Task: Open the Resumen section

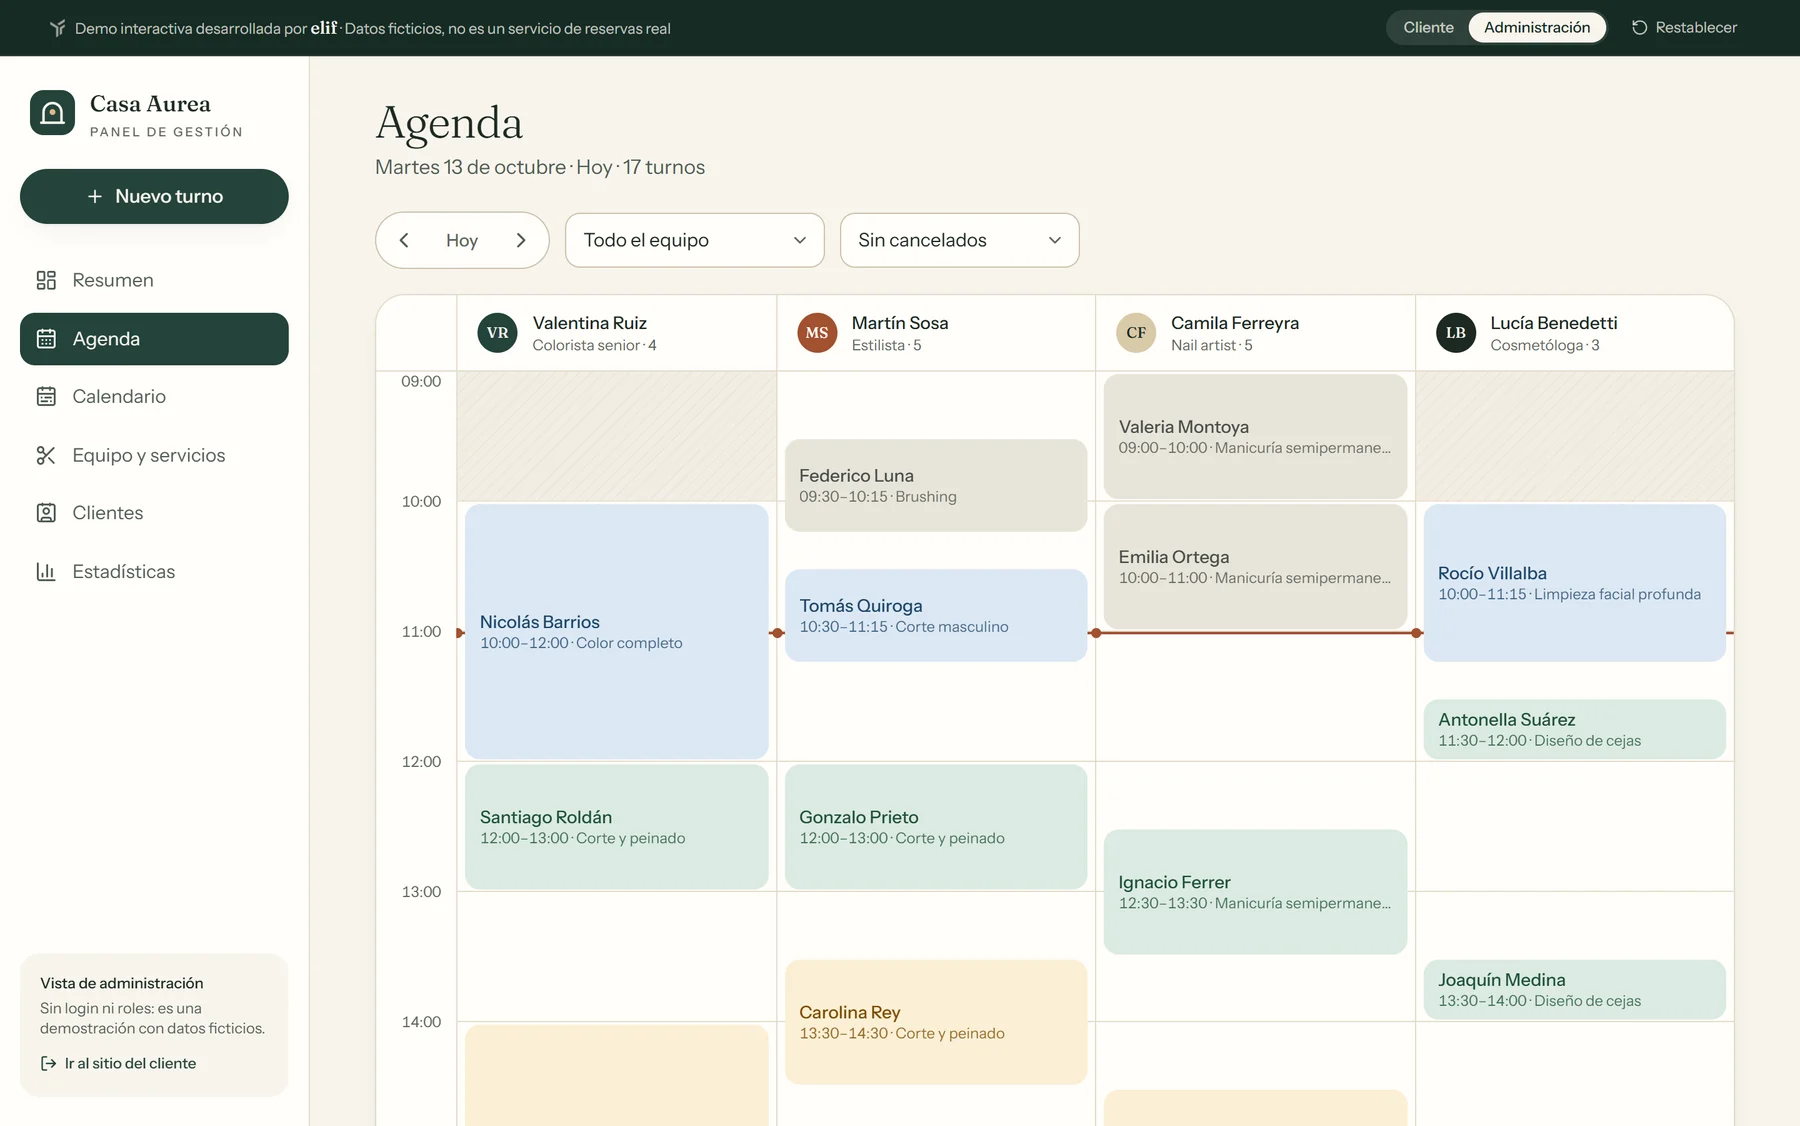Action: pos(154,280)
